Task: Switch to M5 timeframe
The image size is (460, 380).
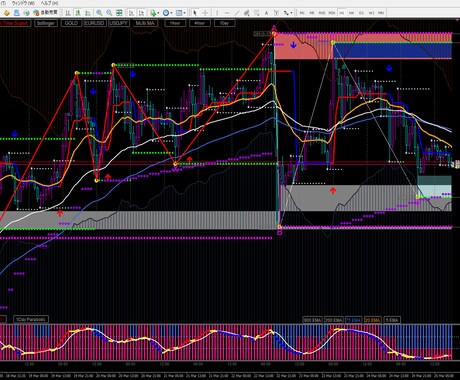Action: click(x=312, y=13)
